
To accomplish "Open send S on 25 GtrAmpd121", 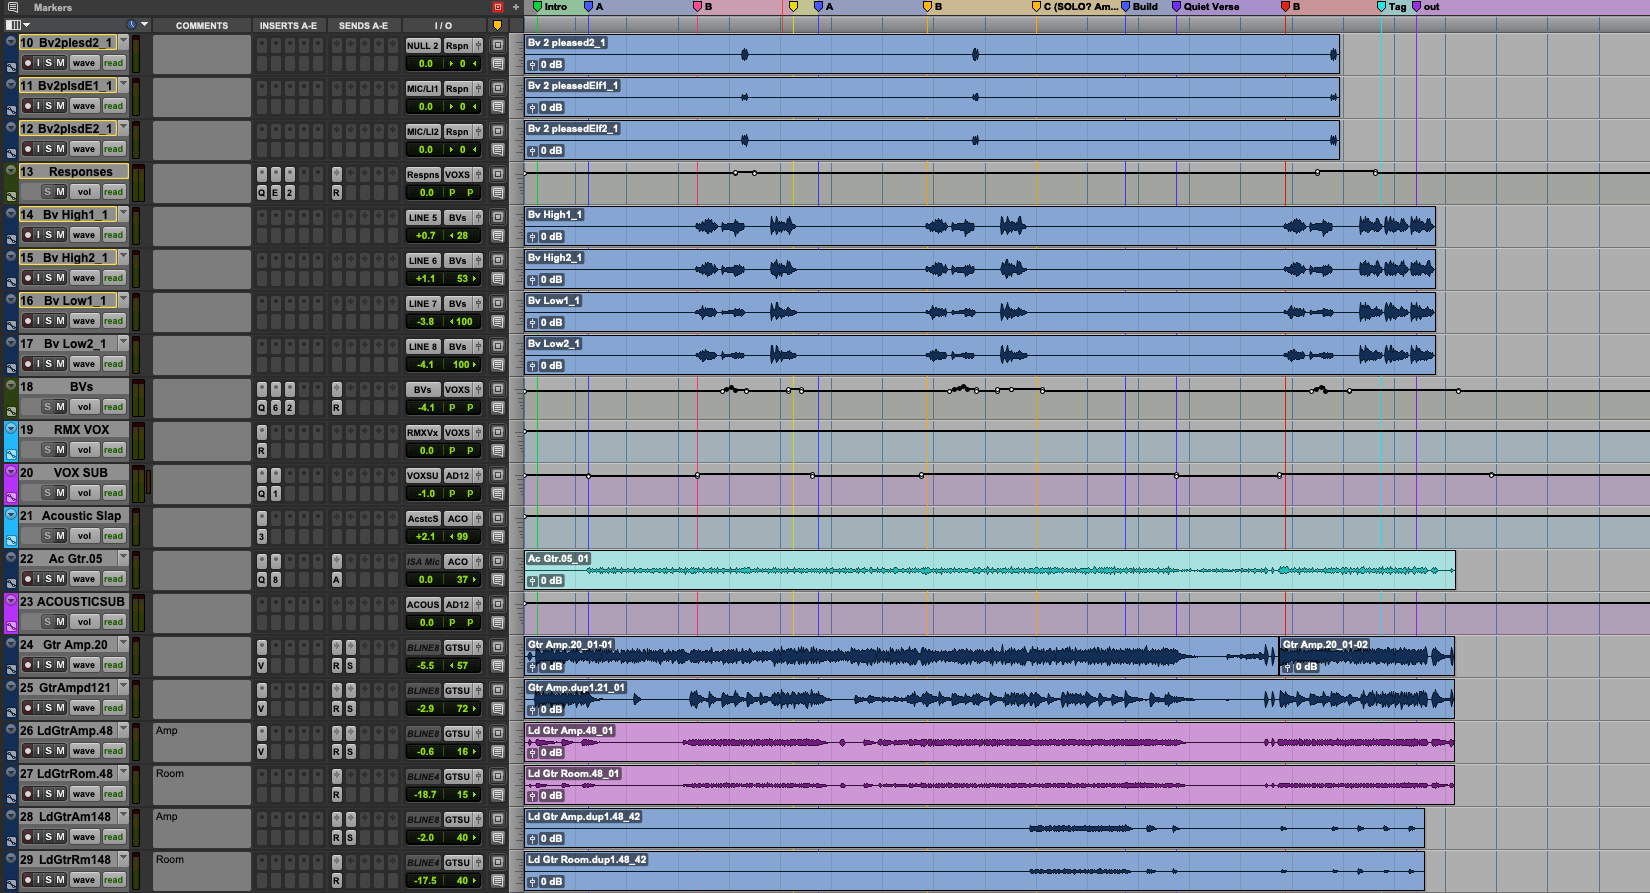I will [x=351, y=708].
